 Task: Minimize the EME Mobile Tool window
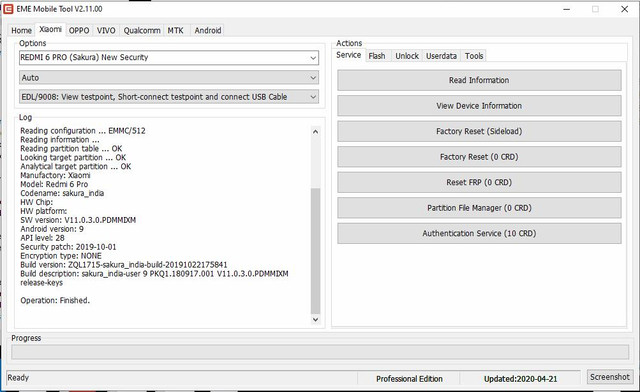coord(567,9)
